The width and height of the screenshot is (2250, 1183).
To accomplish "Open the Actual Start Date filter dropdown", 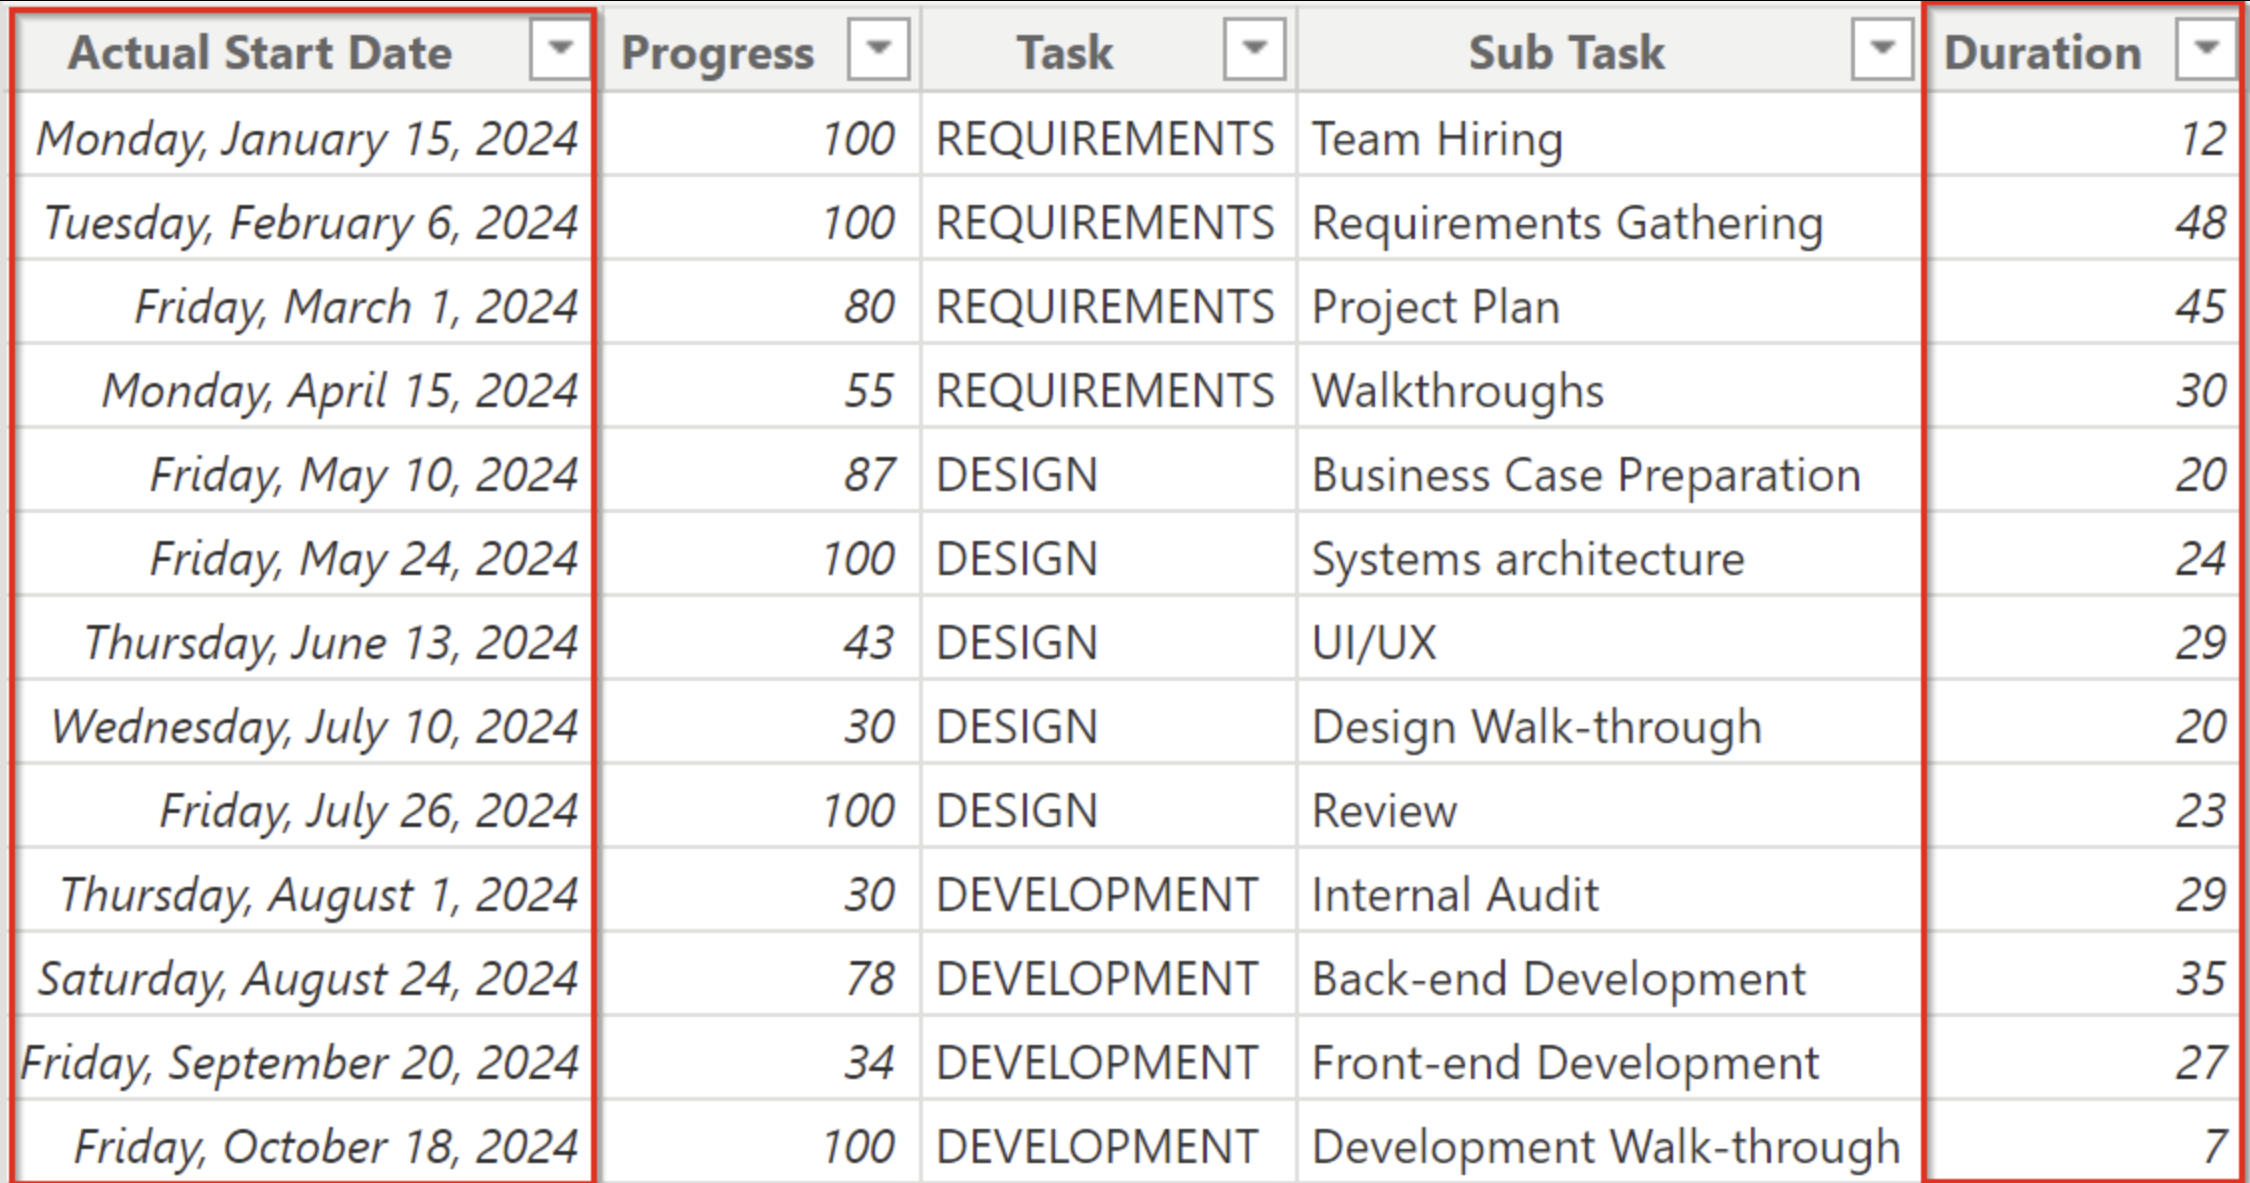I will 560,49.
